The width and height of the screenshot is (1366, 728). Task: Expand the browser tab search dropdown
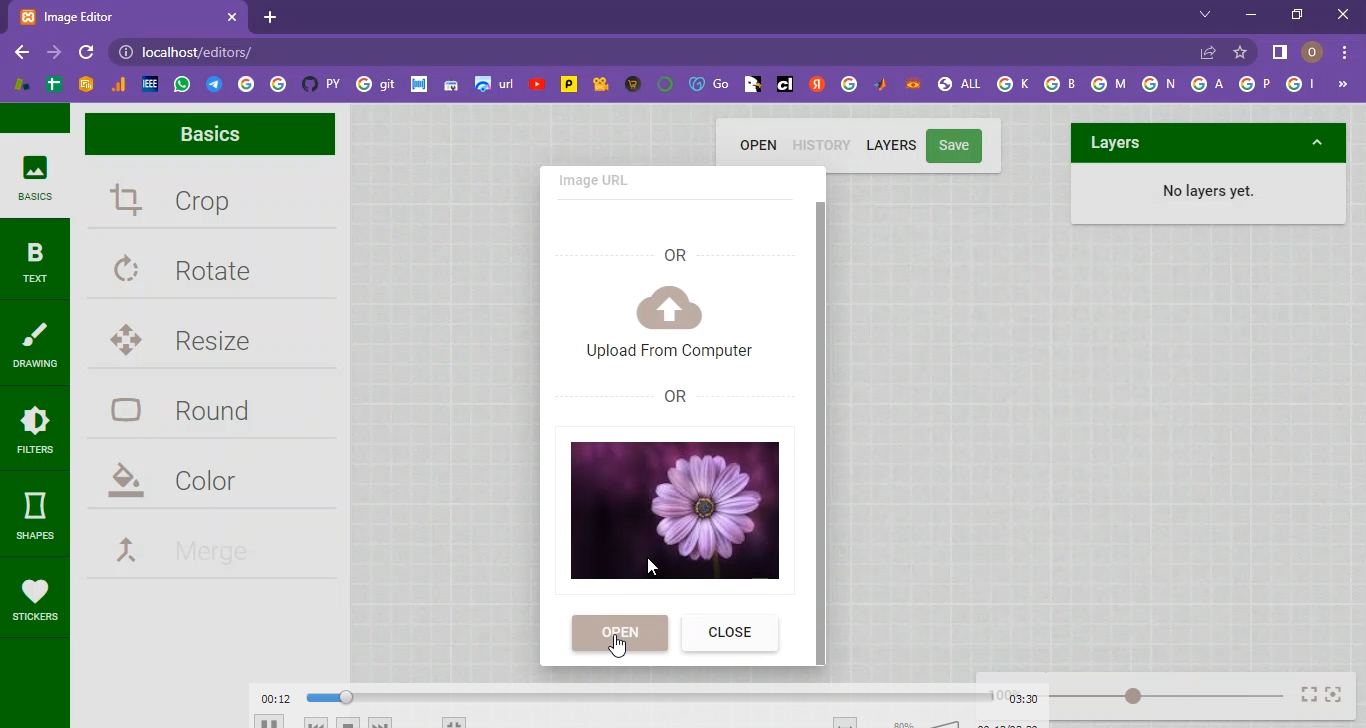(1205, 15)
